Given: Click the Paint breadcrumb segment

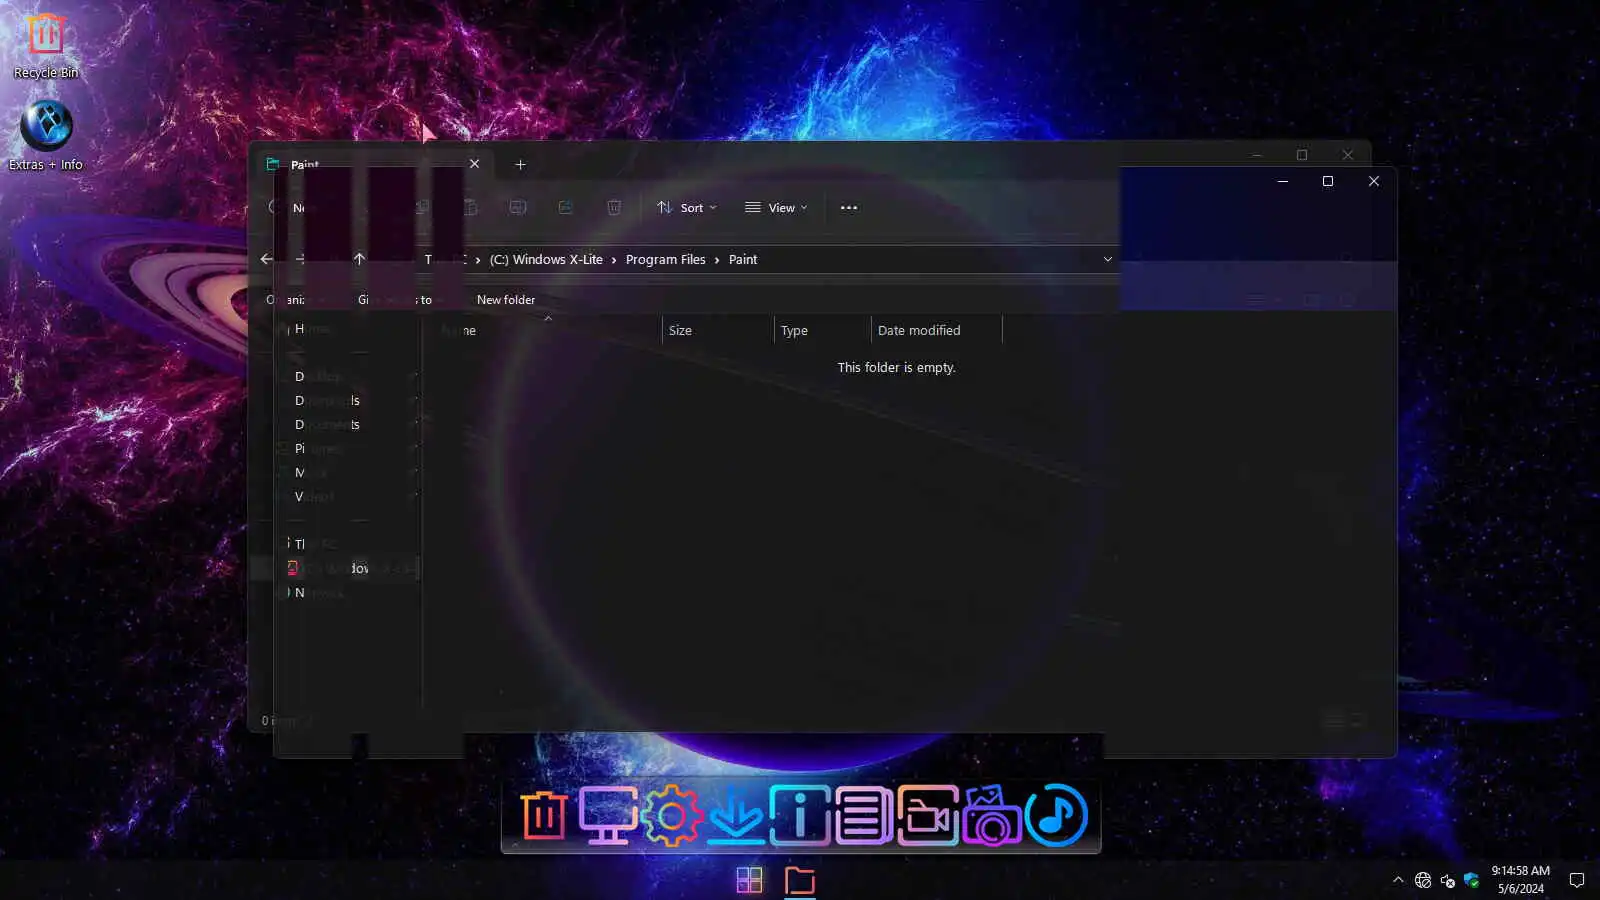Looking at the screenshot, I should pos(743,260).
